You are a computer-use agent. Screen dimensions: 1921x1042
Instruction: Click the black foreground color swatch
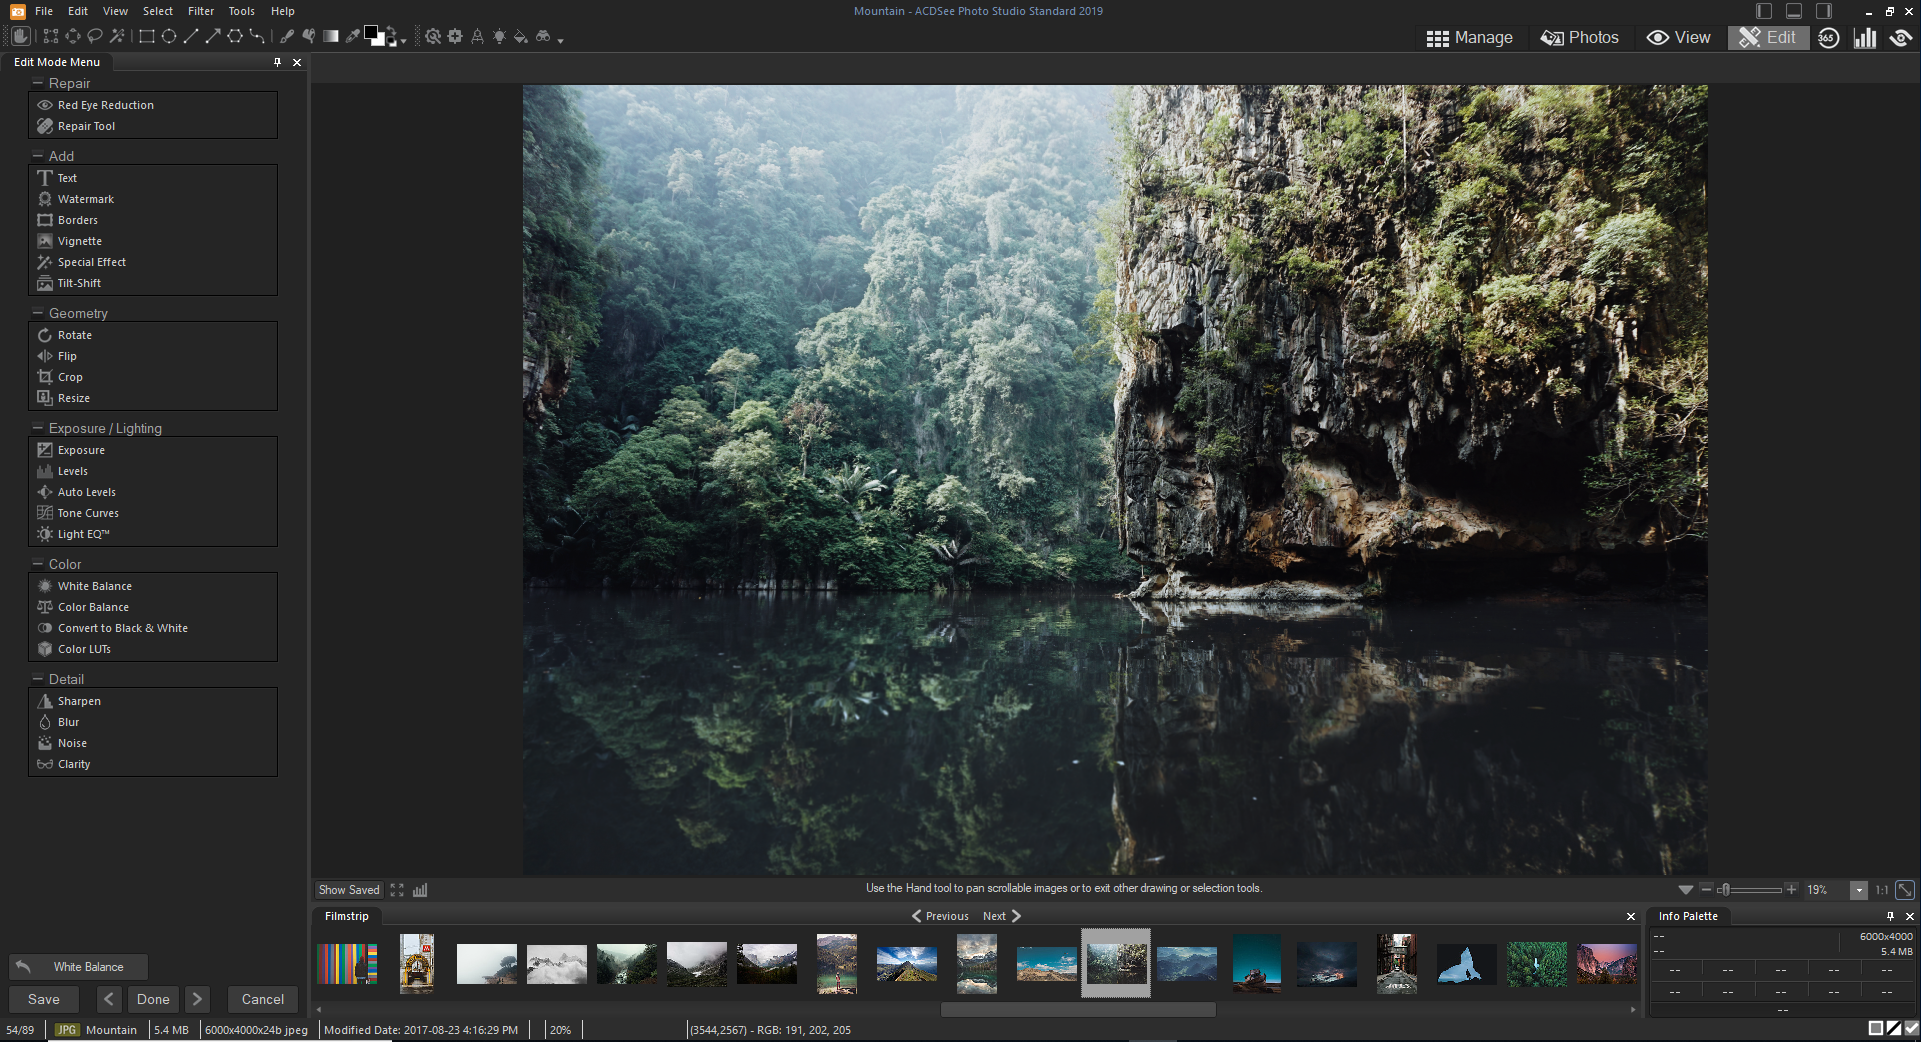pos(371,33)
